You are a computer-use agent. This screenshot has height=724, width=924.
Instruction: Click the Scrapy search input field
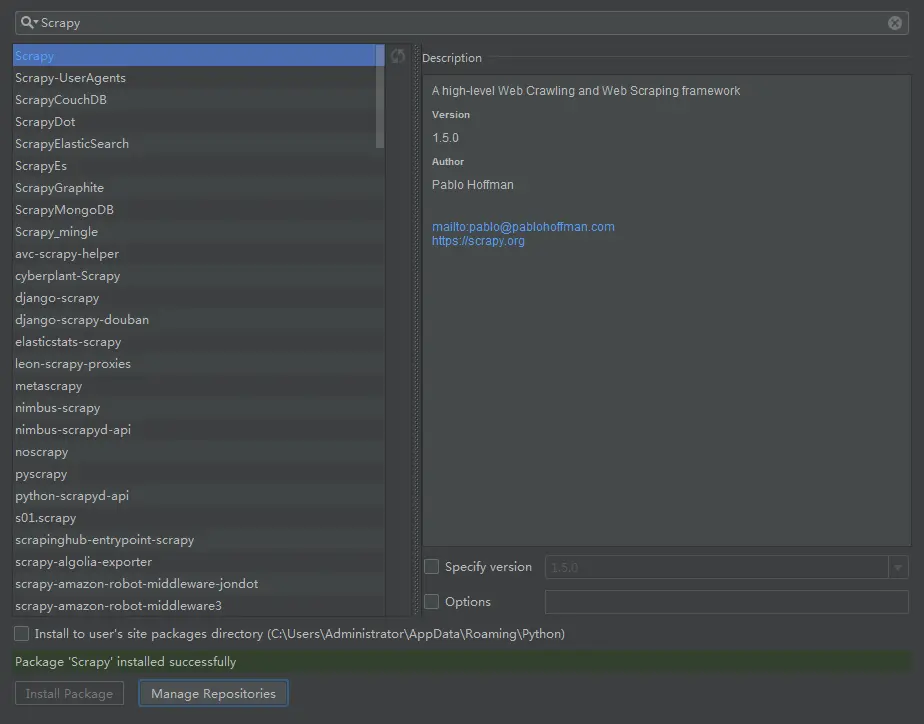coord(461,23)
